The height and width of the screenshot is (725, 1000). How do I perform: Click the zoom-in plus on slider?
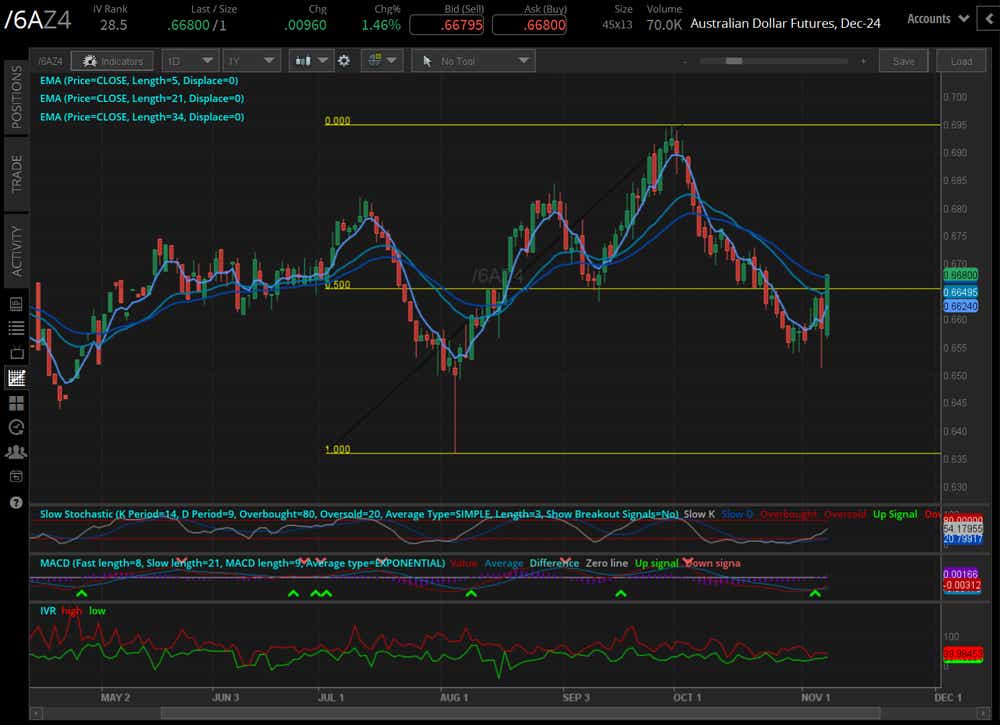[x=862, y=62]
